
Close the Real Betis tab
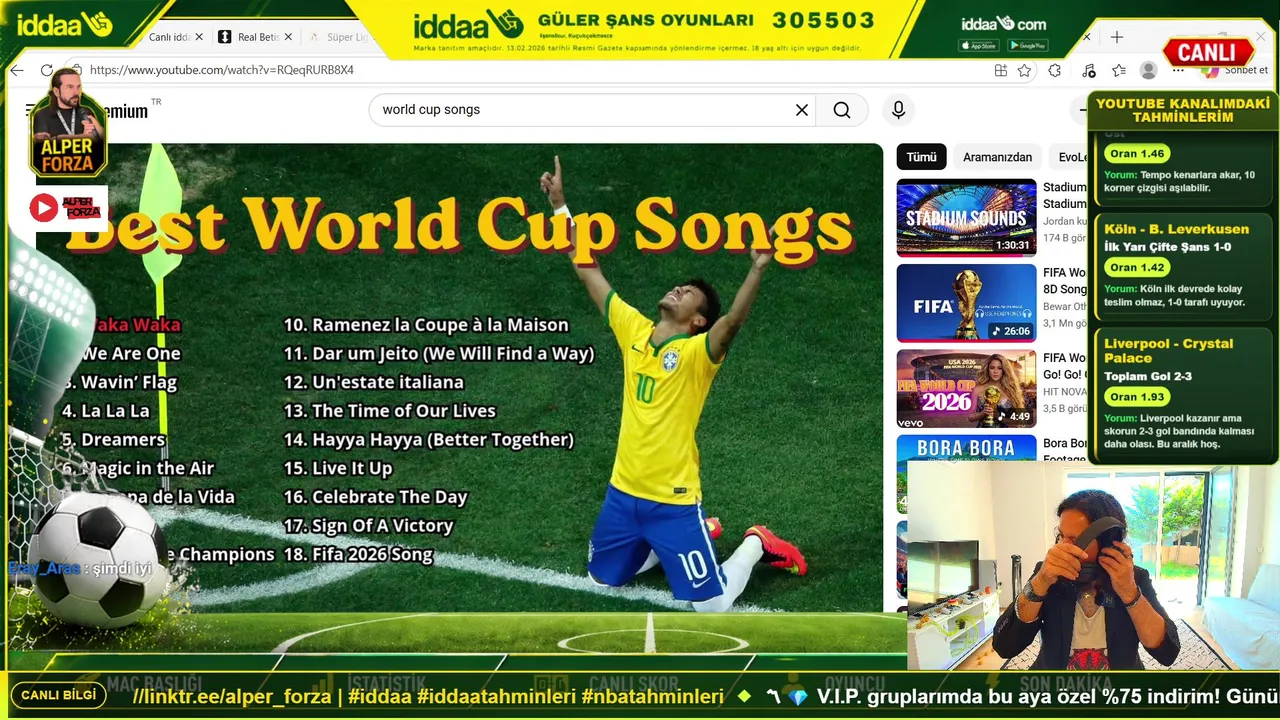tap(289, 37)
